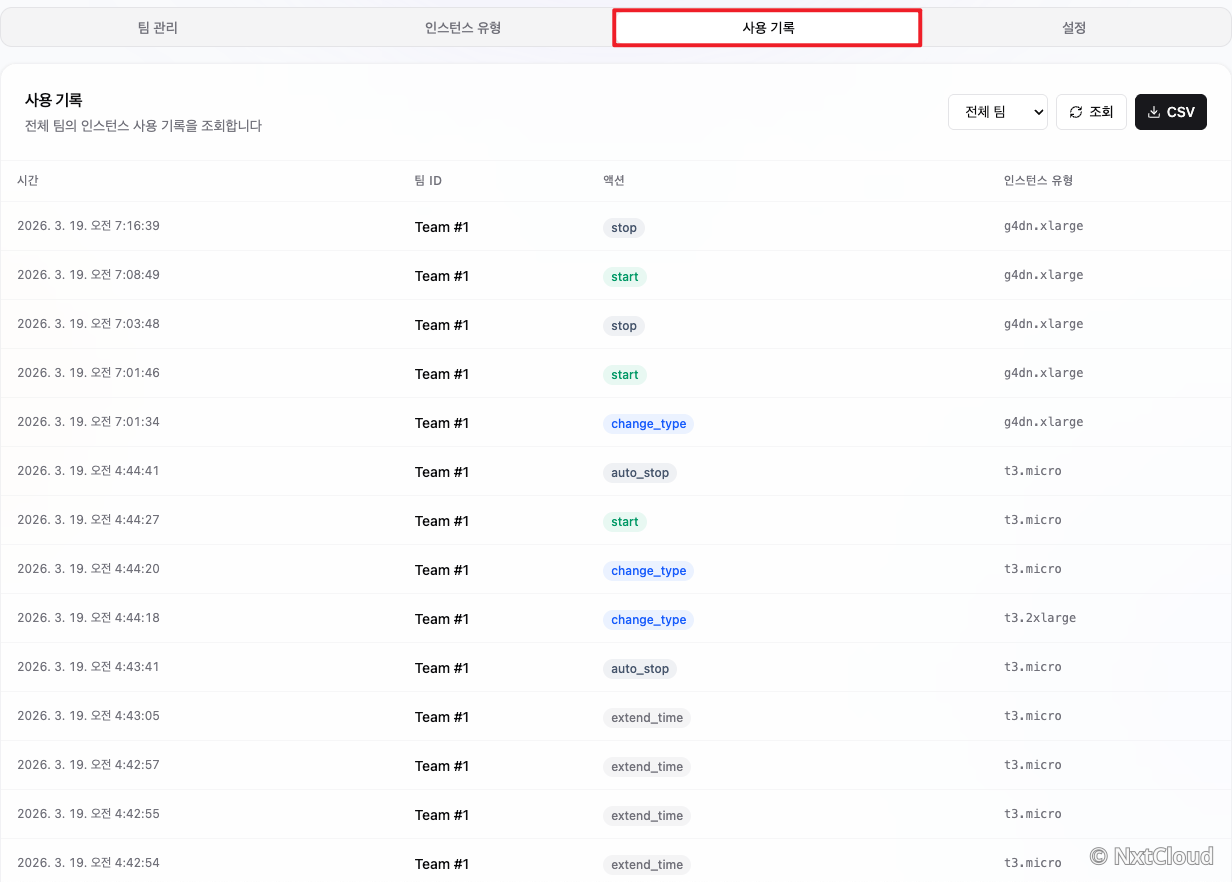This screenshot has width=1232, height=882.
Task: Click the 사용 기록 section heading
Action: [53, 100]
